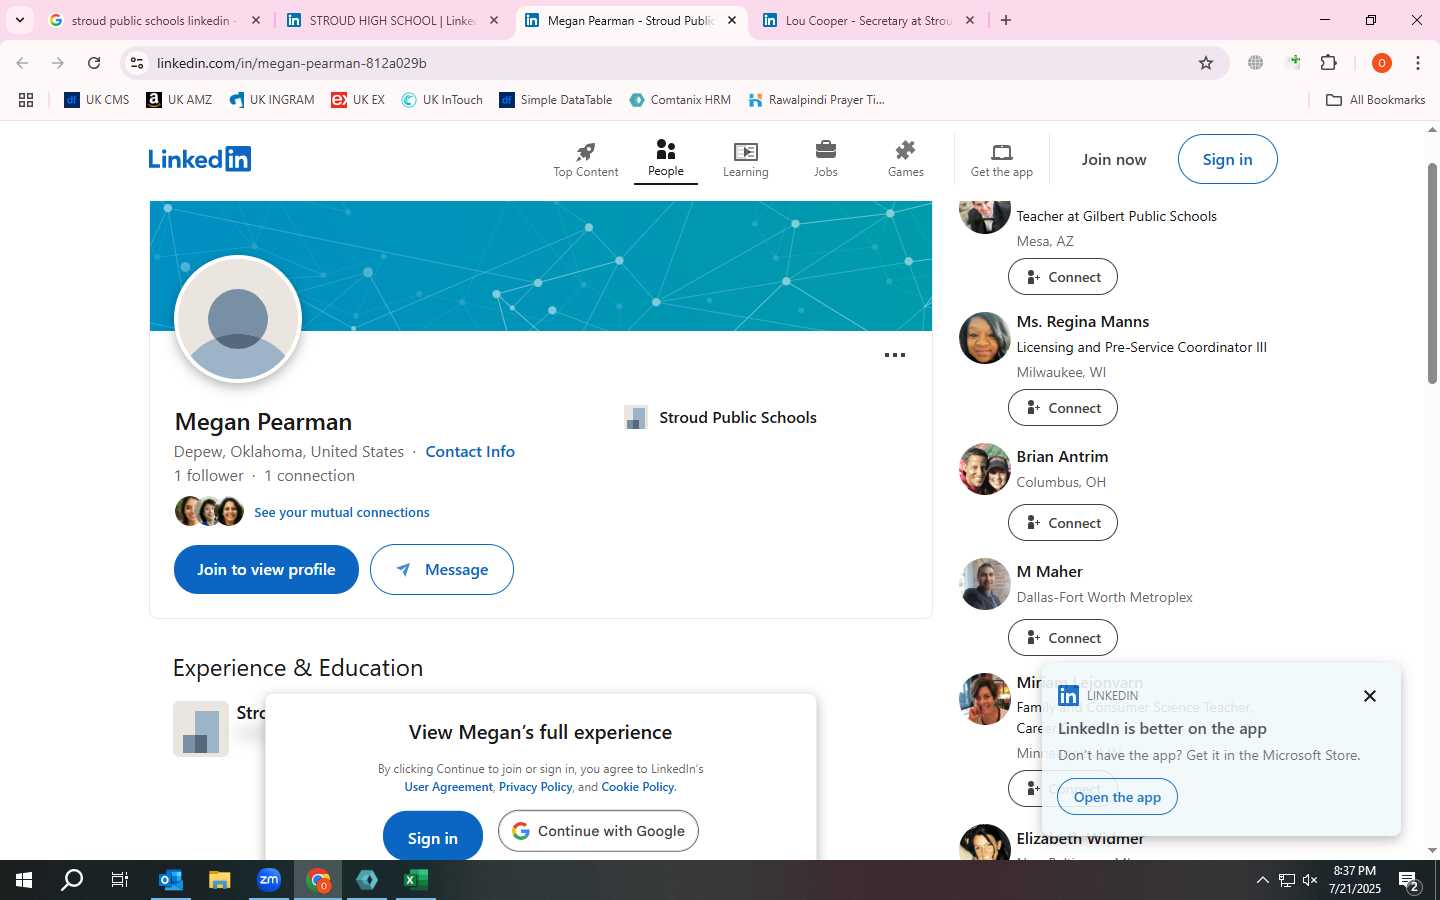Open a new browser tab
The image size is (1440, 900).
1006,20
